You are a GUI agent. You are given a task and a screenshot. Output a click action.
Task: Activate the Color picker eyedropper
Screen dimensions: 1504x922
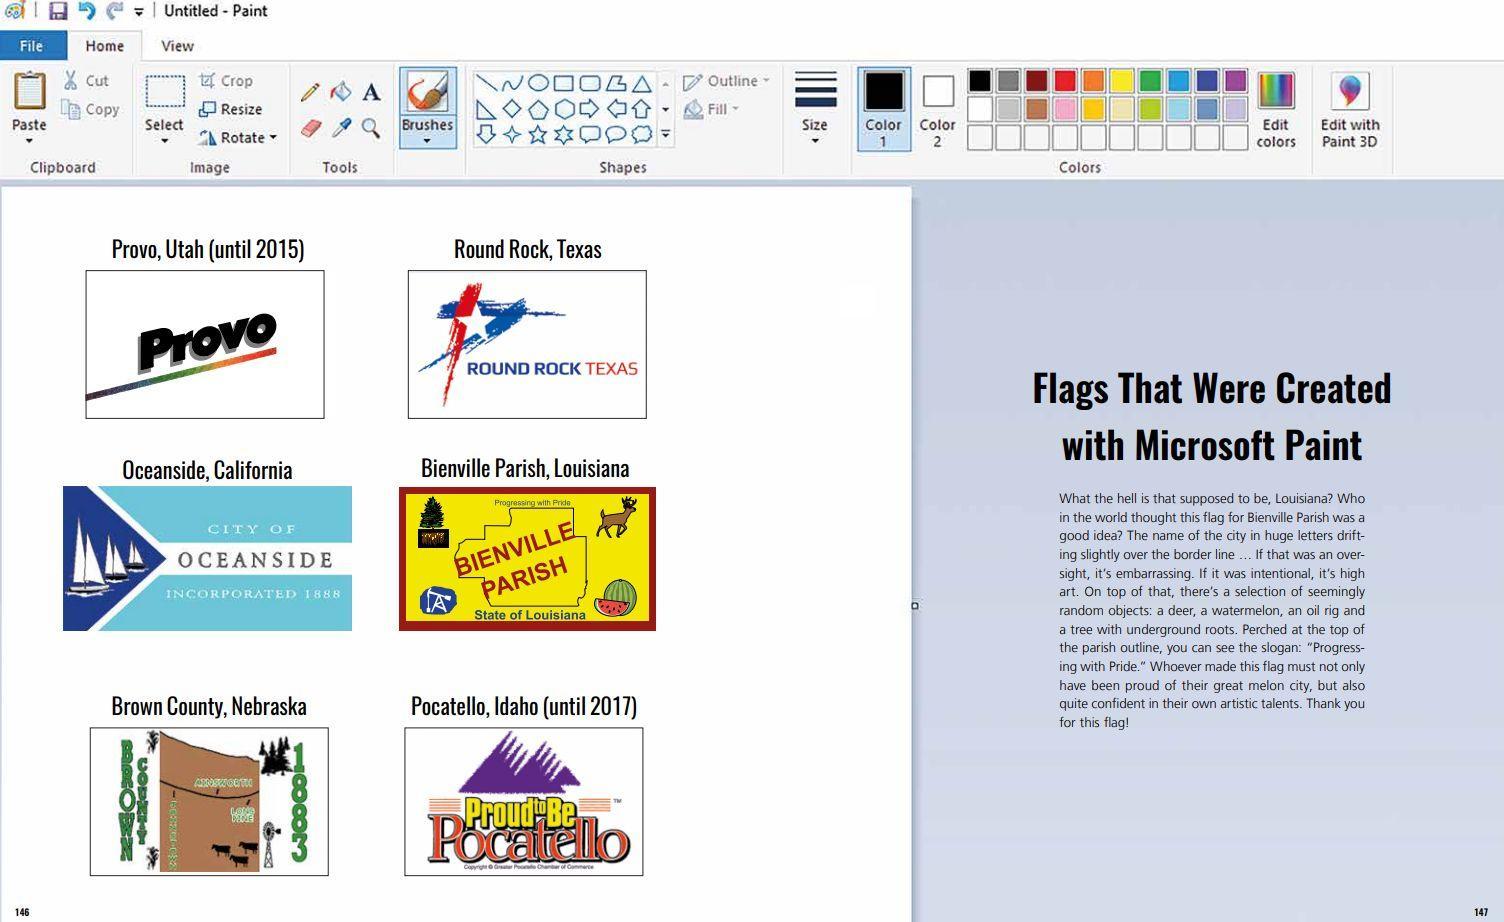(341, 128)
